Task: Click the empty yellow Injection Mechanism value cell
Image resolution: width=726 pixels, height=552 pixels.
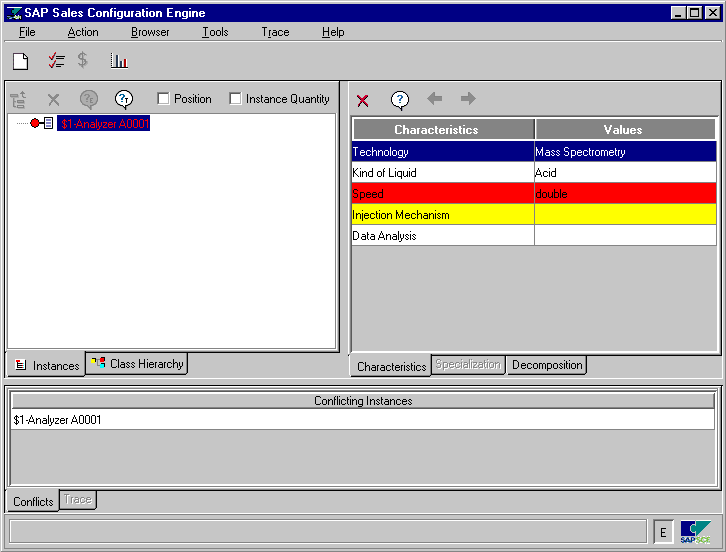Action: click(625, 215)
